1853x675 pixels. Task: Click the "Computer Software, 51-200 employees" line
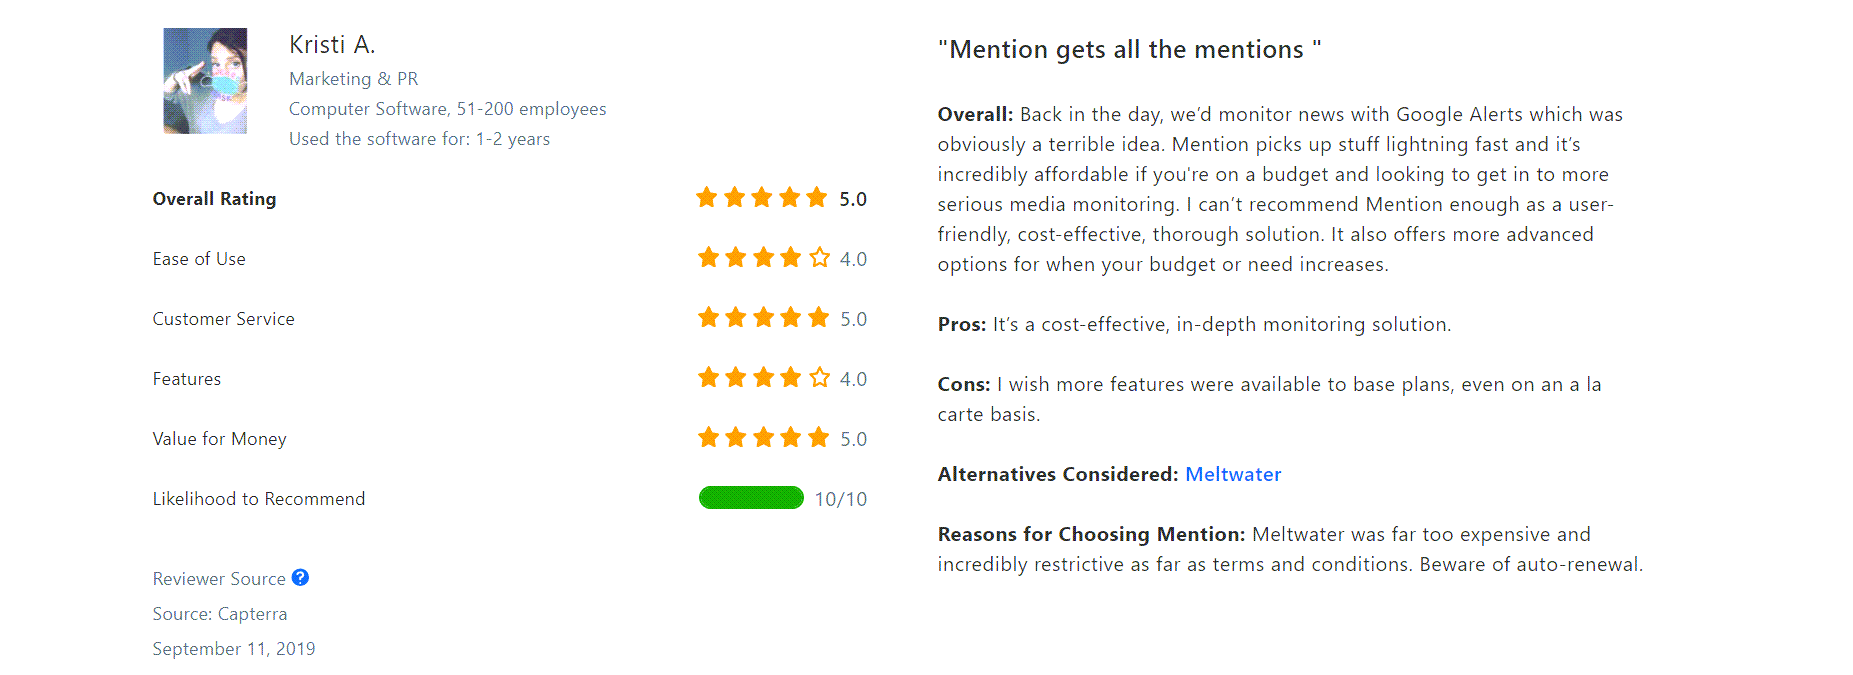click(448, 109)
